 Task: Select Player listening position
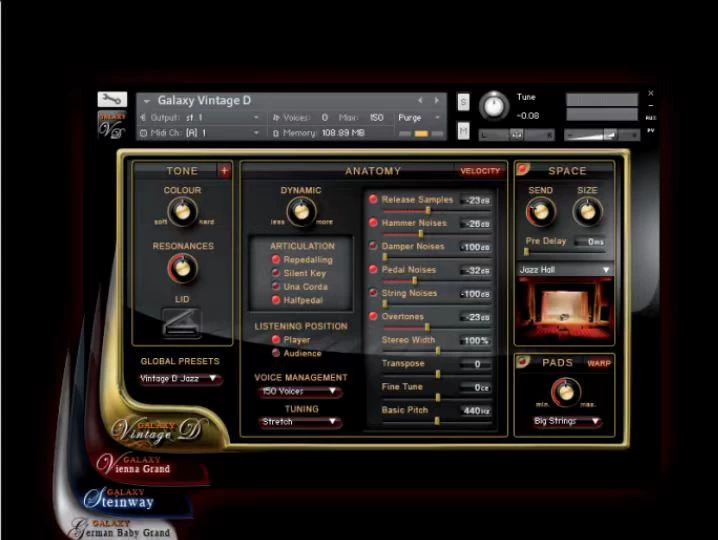(x=276, y=339)
